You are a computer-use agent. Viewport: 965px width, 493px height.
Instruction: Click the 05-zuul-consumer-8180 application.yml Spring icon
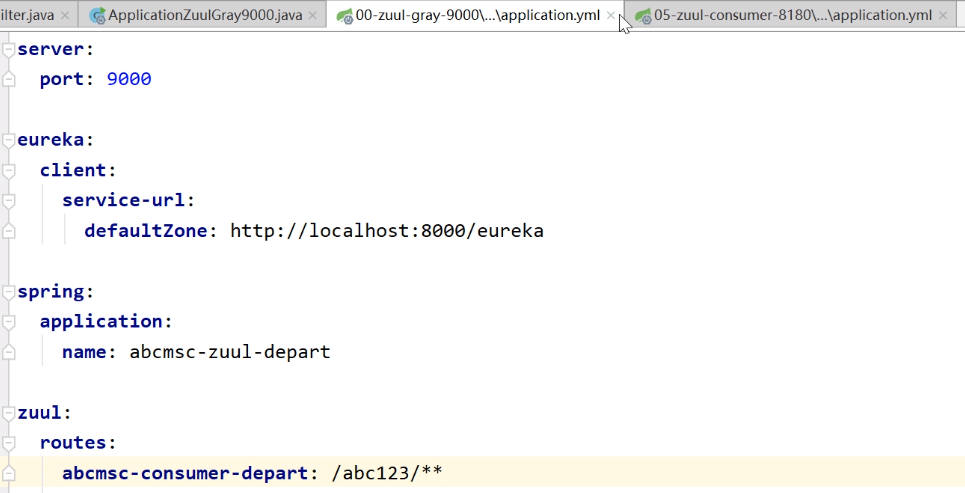coord(643,16)
